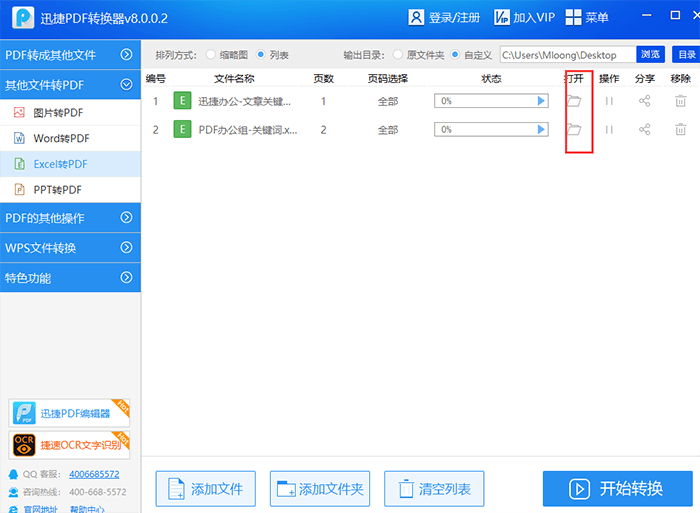Click 页码选择 column header
Viewport: 700px width, 513px height.
click(388, 79)
